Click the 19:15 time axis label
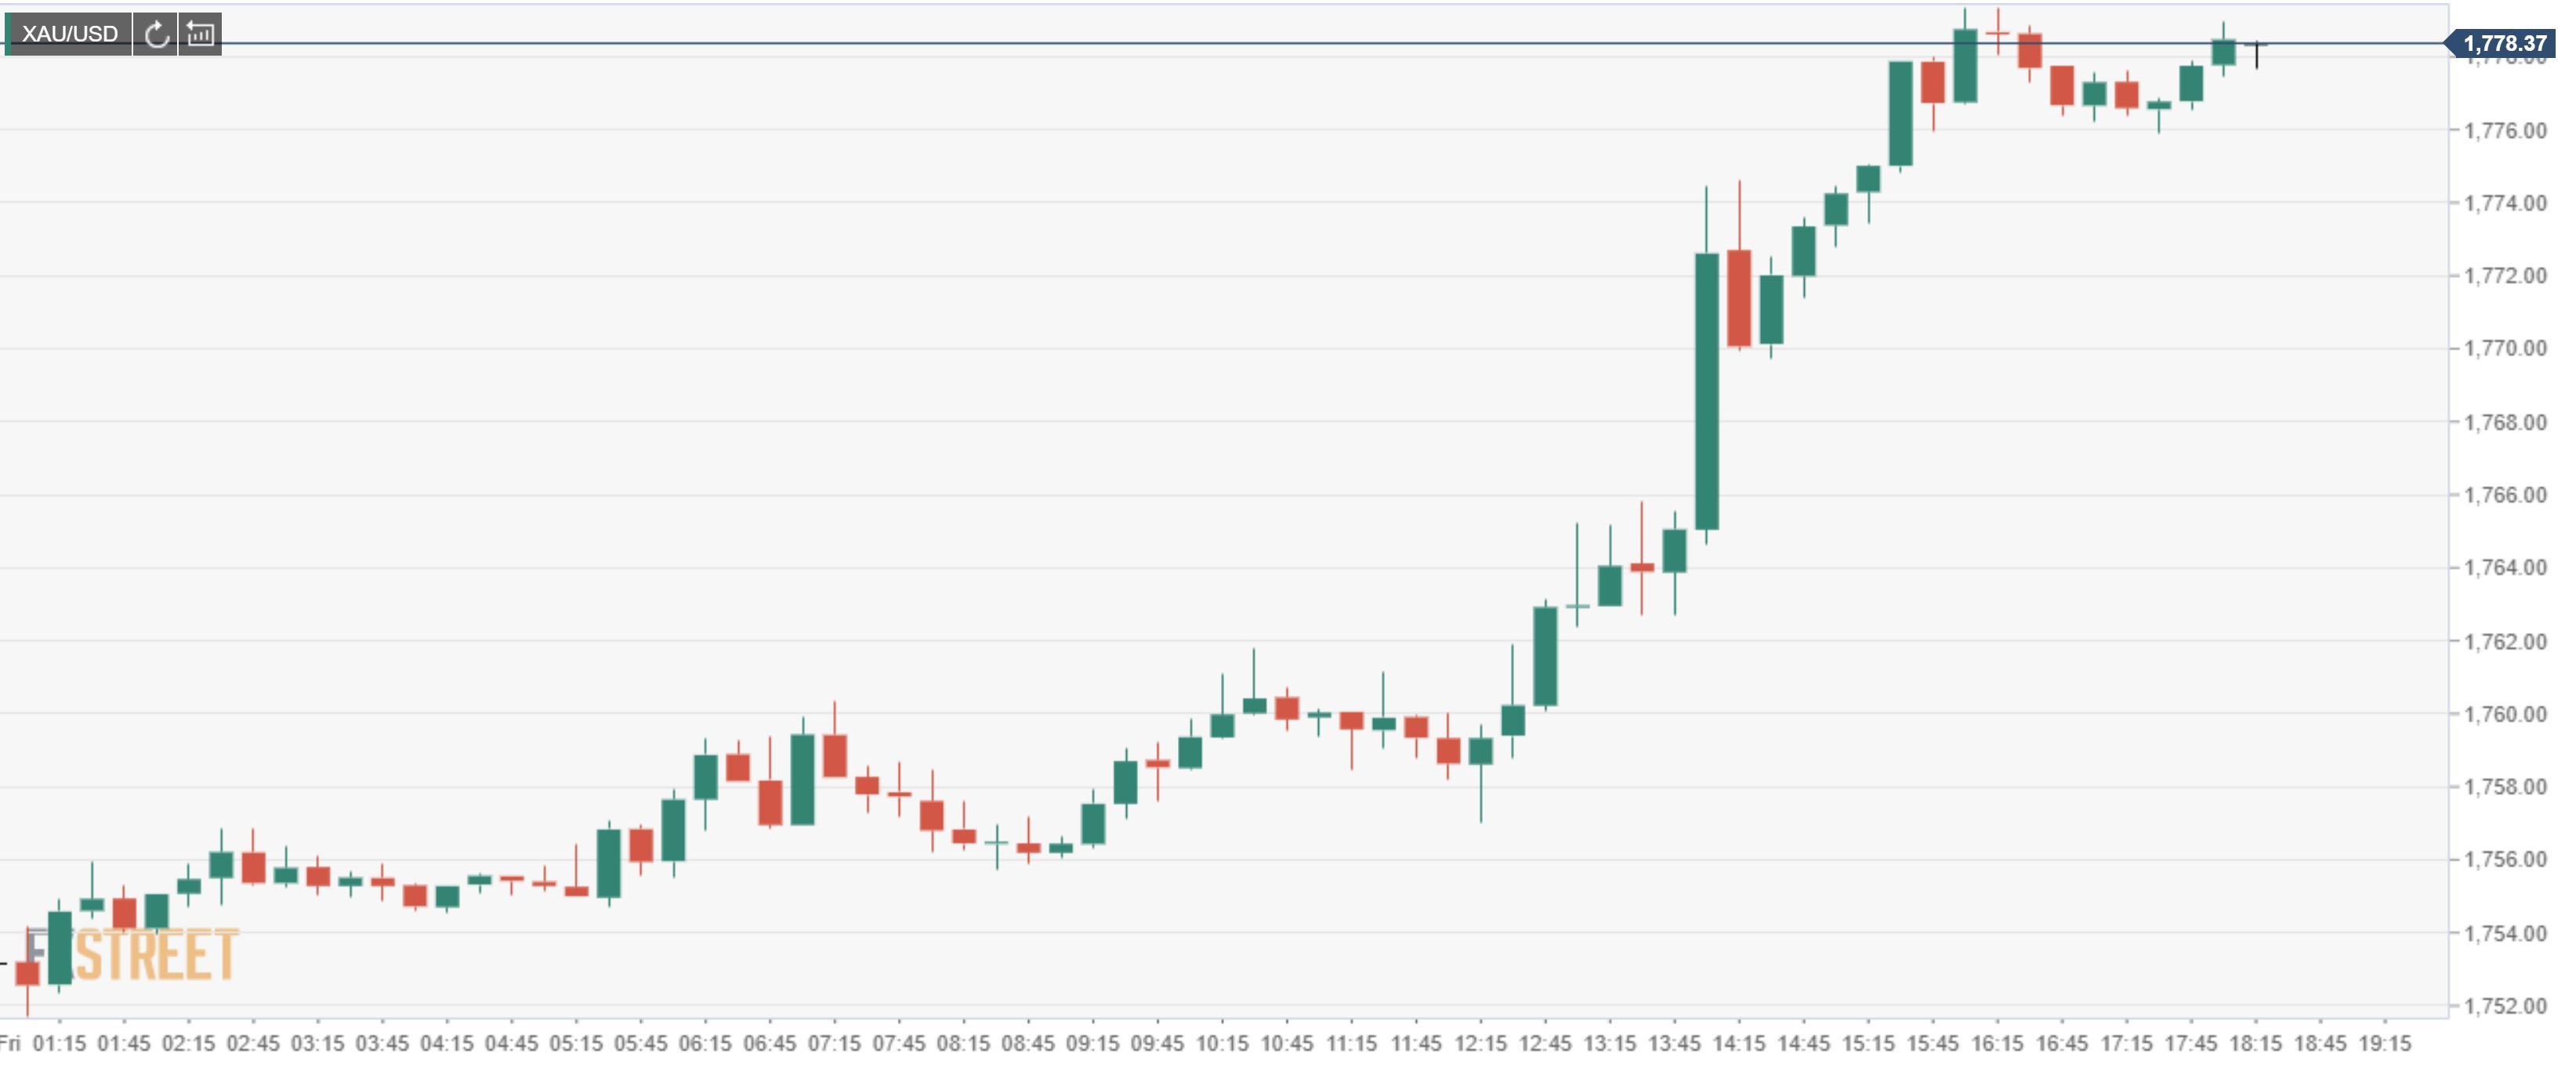Image resolution: width=2576 pixels, height=1074 pixels. [x=2385, y=1044]
